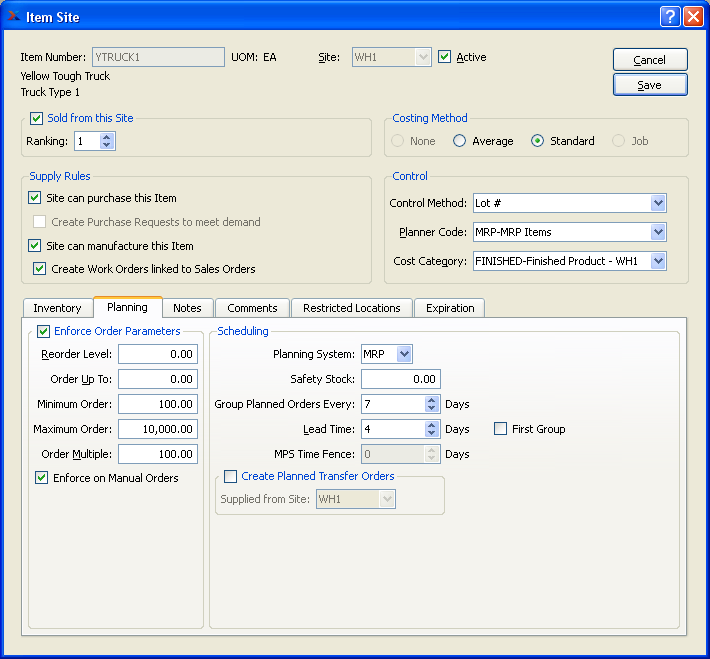Click the Safety Stock input field

pos(400,379)
